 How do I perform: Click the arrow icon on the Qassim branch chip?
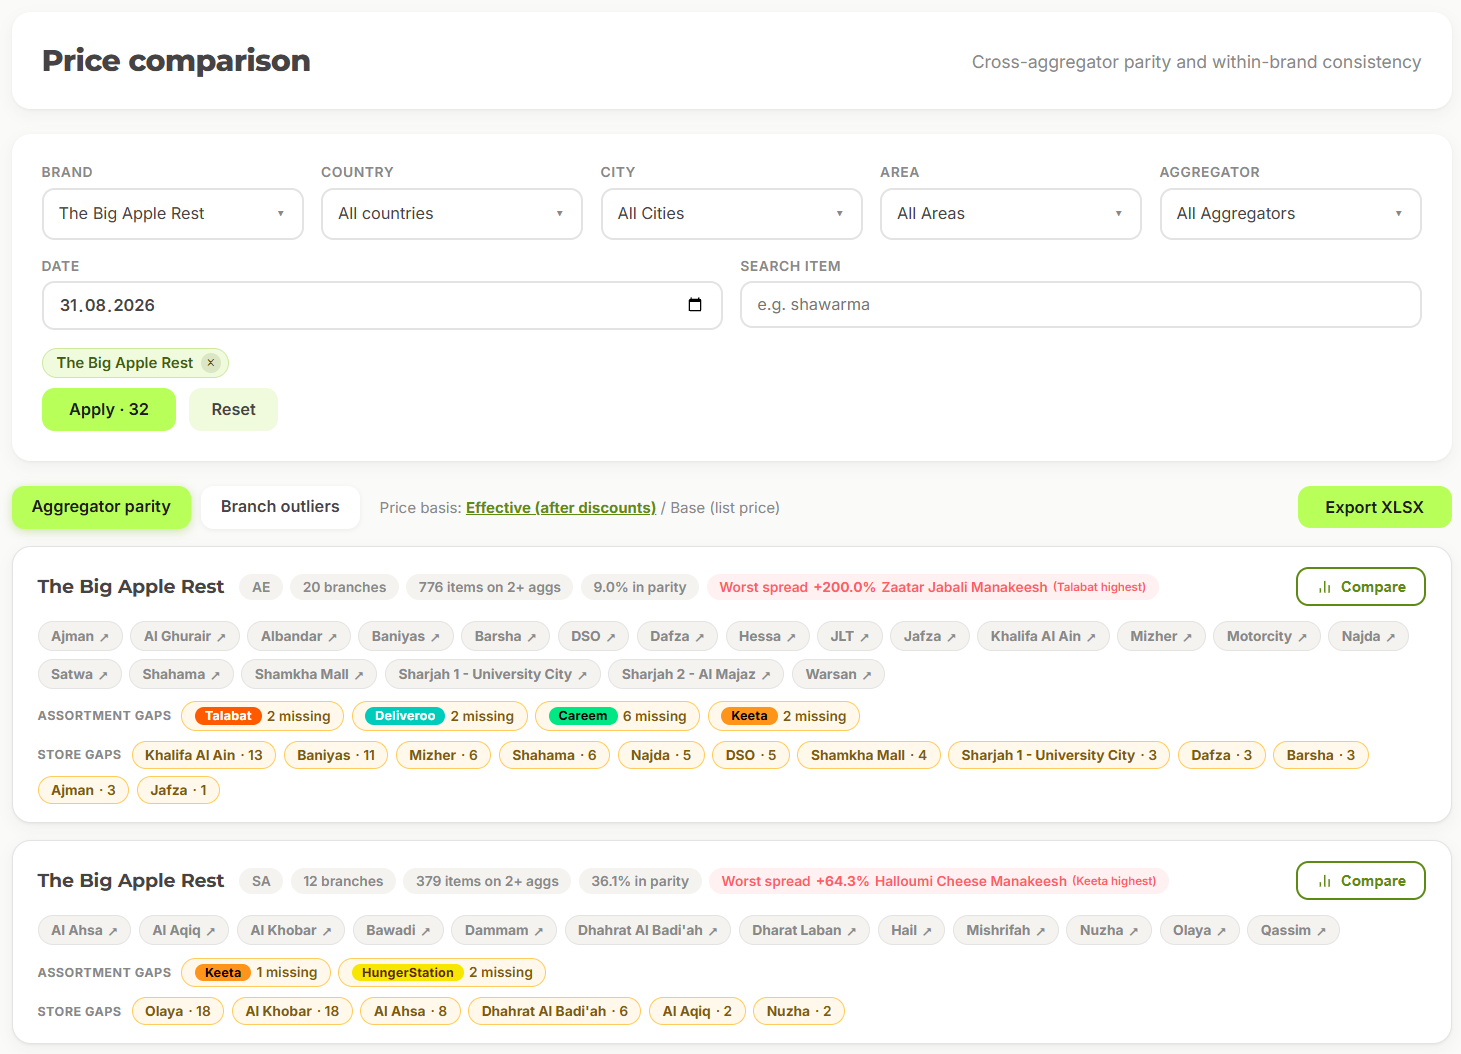pyautogui.click(x=1321, y=931)
